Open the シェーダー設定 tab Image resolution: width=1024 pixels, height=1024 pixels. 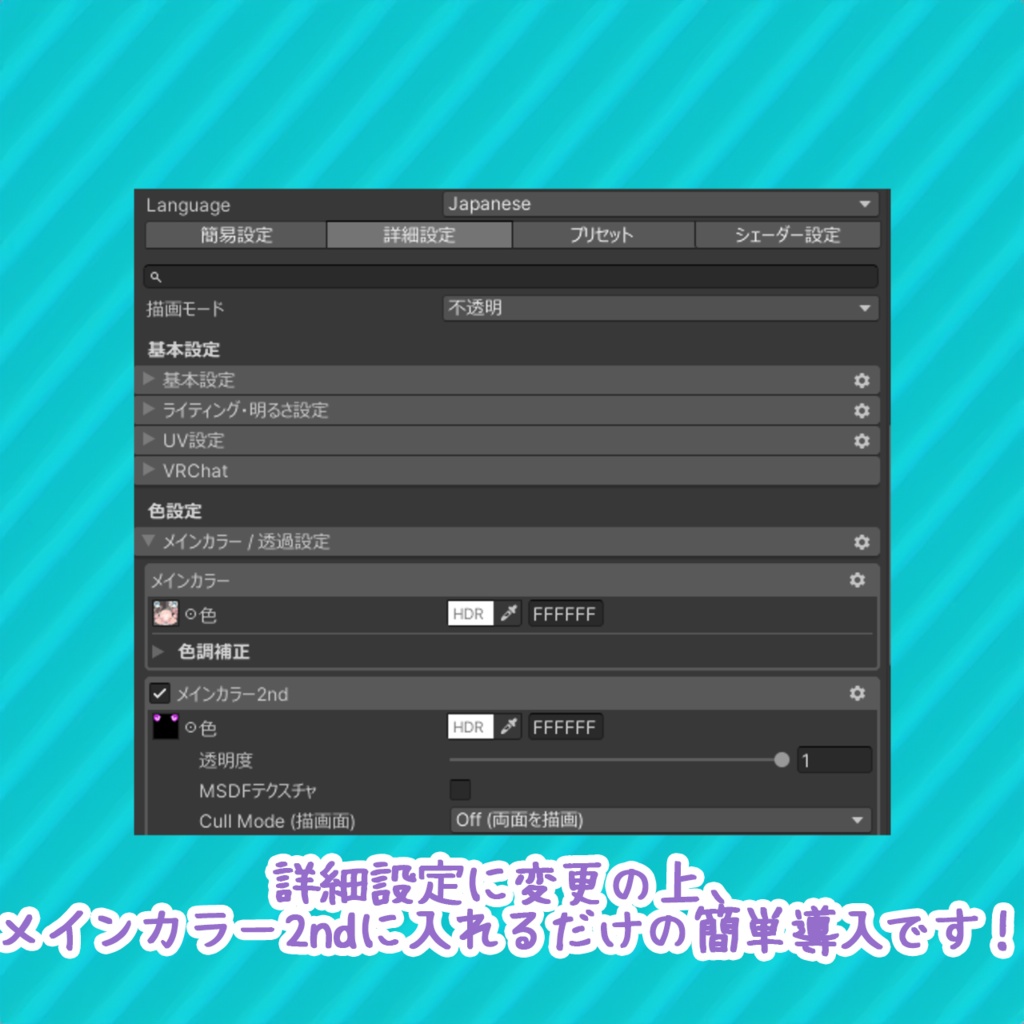click(x=785, y=235)
